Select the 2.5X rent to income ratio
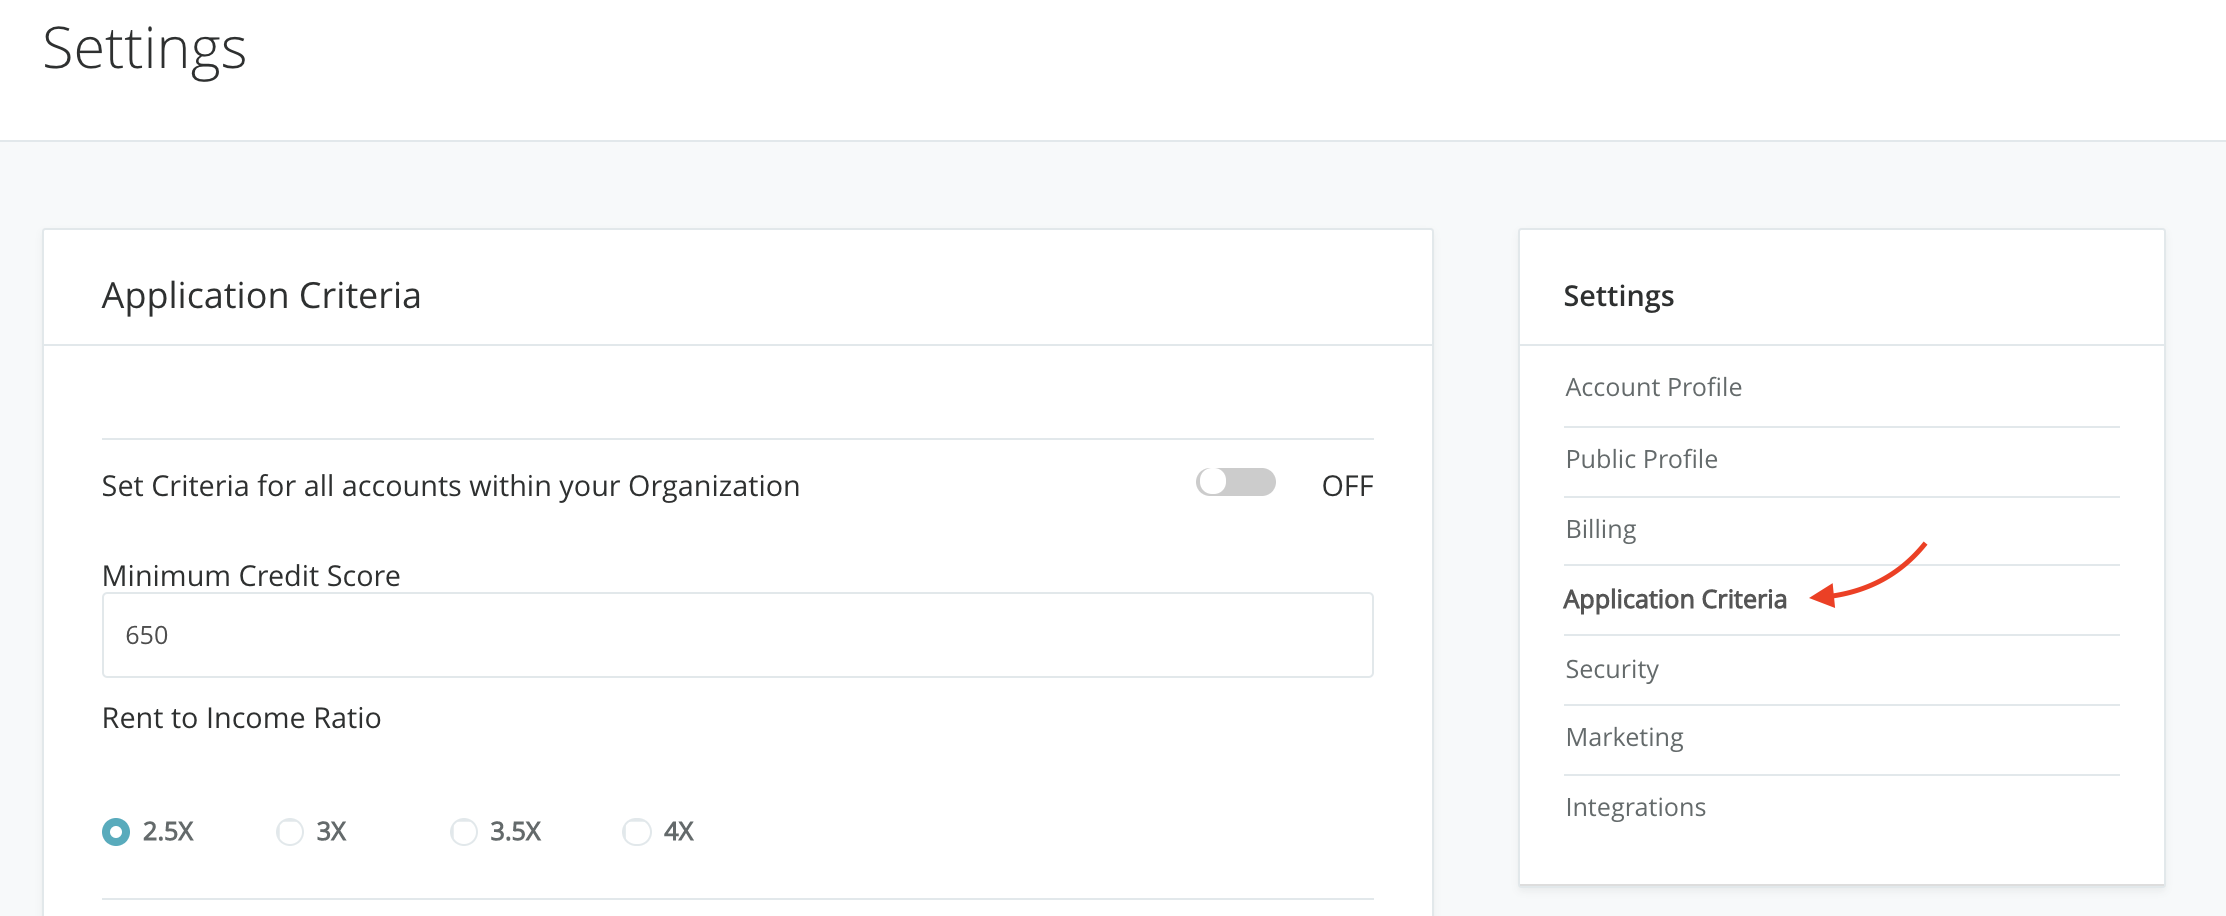 pyautogui.click(x=116, y=832)
